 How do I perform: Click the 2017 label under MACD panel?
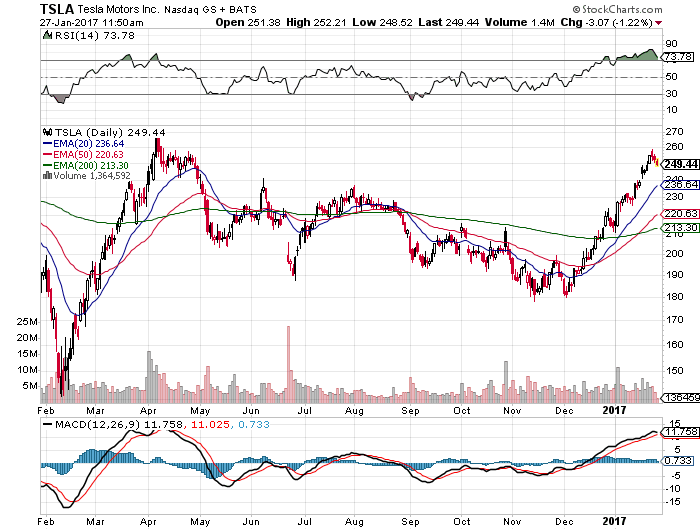[x=614, y=521]
